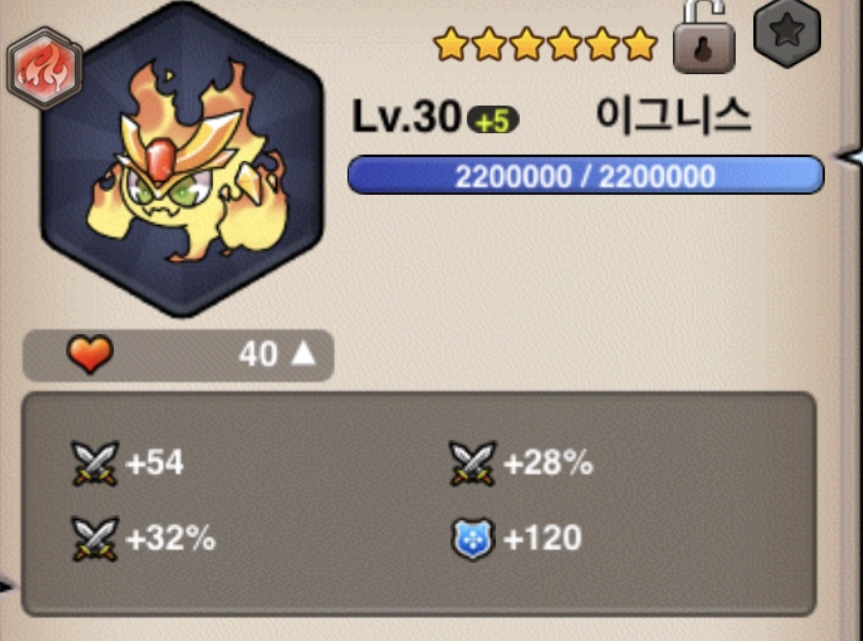Click the blue shield icon beside +120
This screenshot has width=863, height=641.
pyautogui.click(x=473, y=539)
